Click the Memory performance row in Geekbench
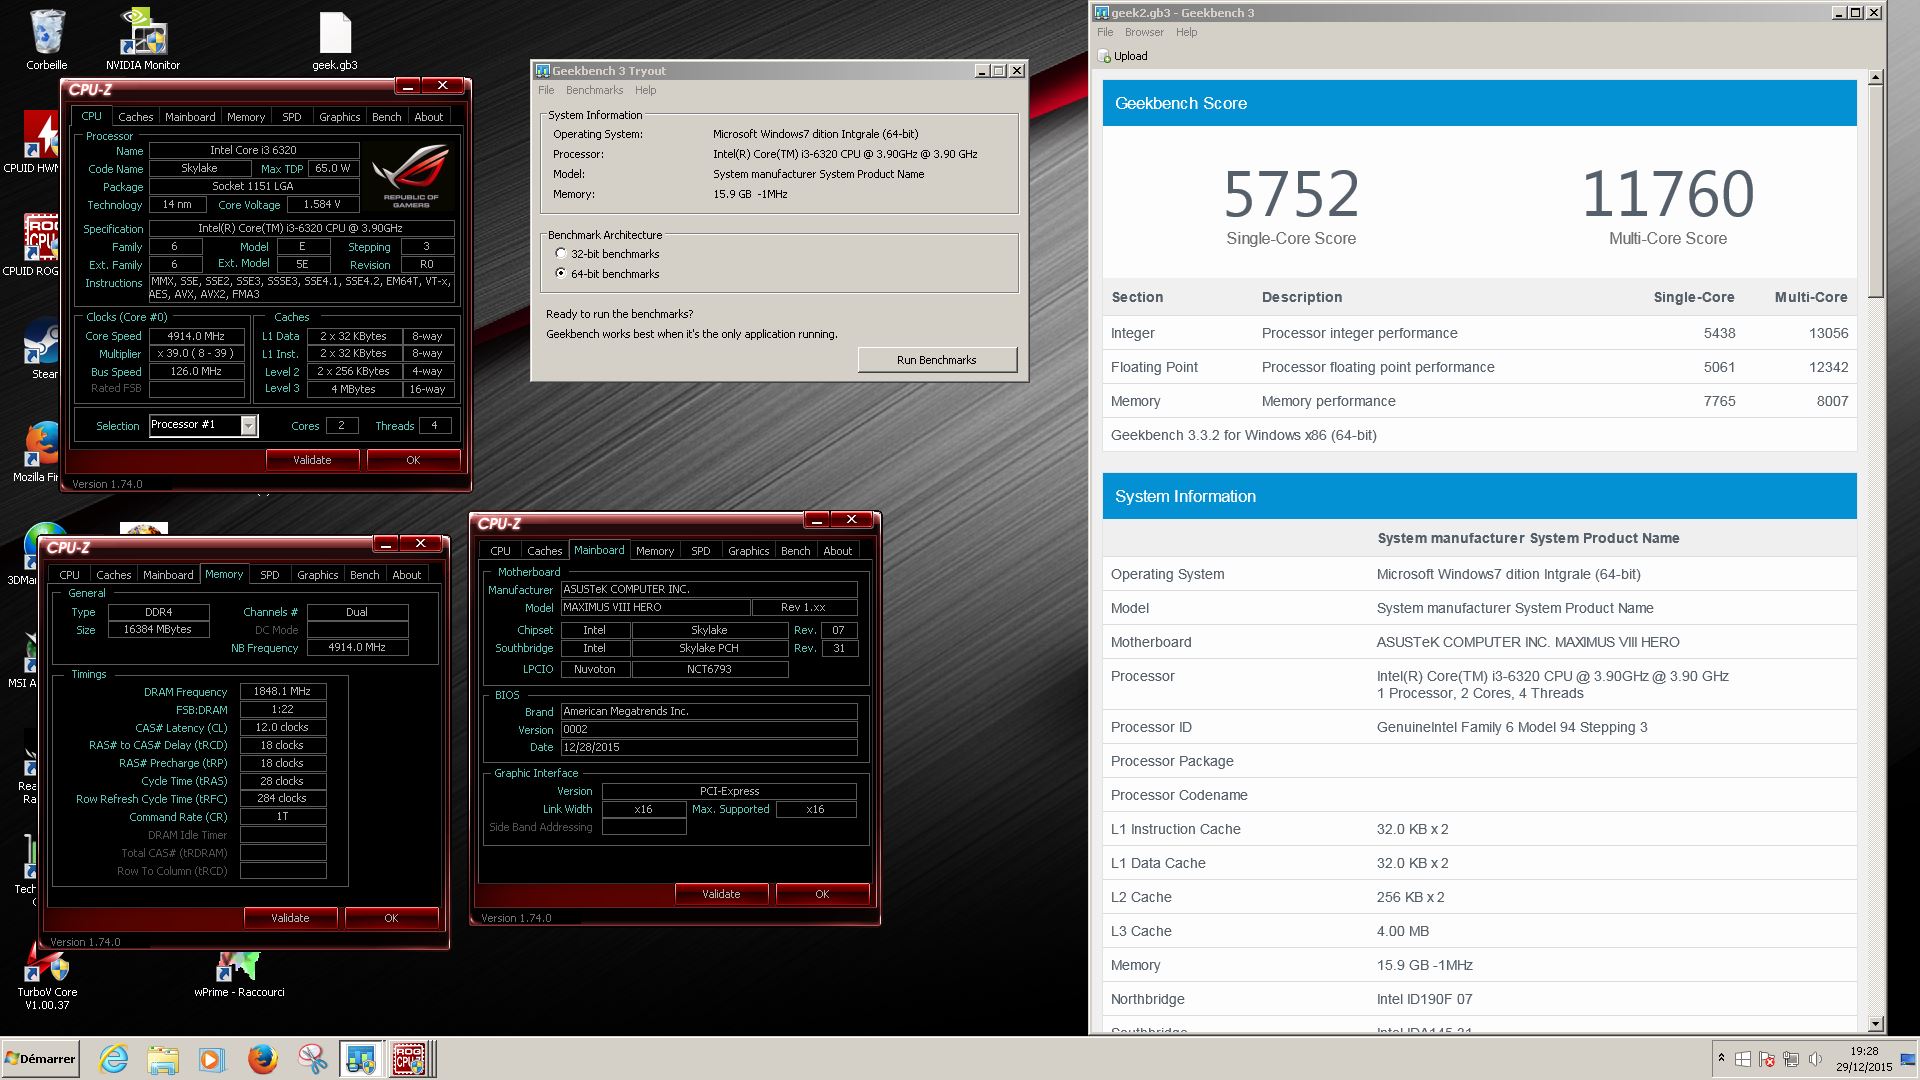 [x=1479, y=401]
